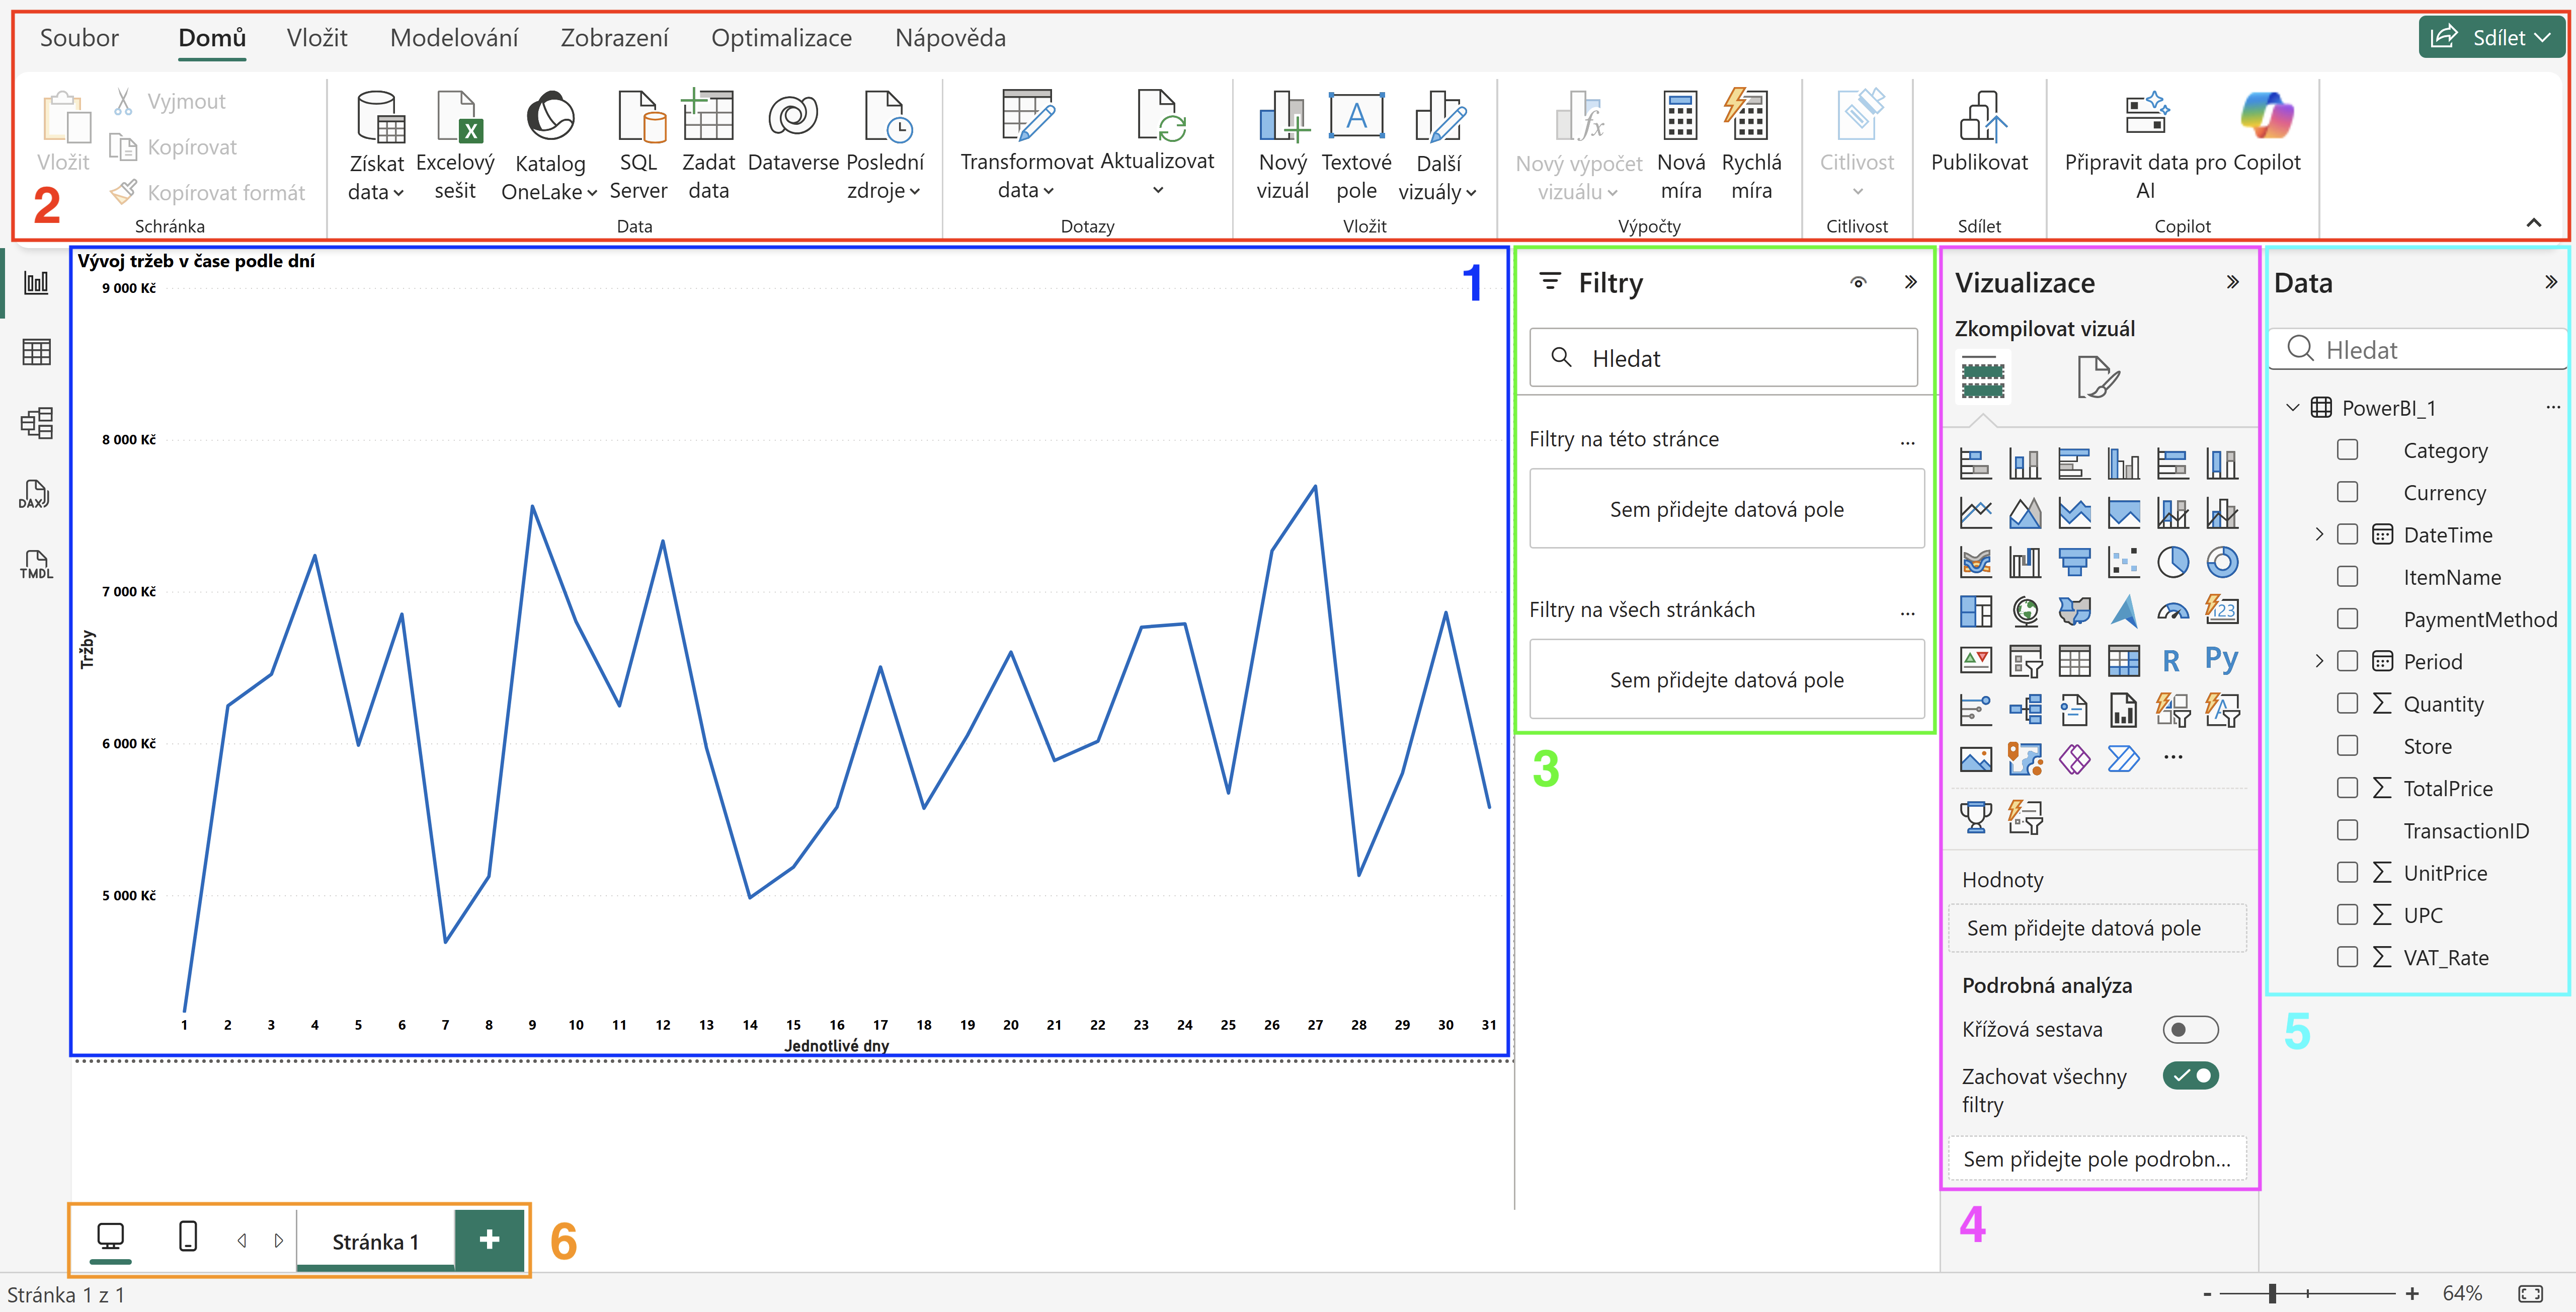Toggle the Křížová sestava switch

2190,1029
